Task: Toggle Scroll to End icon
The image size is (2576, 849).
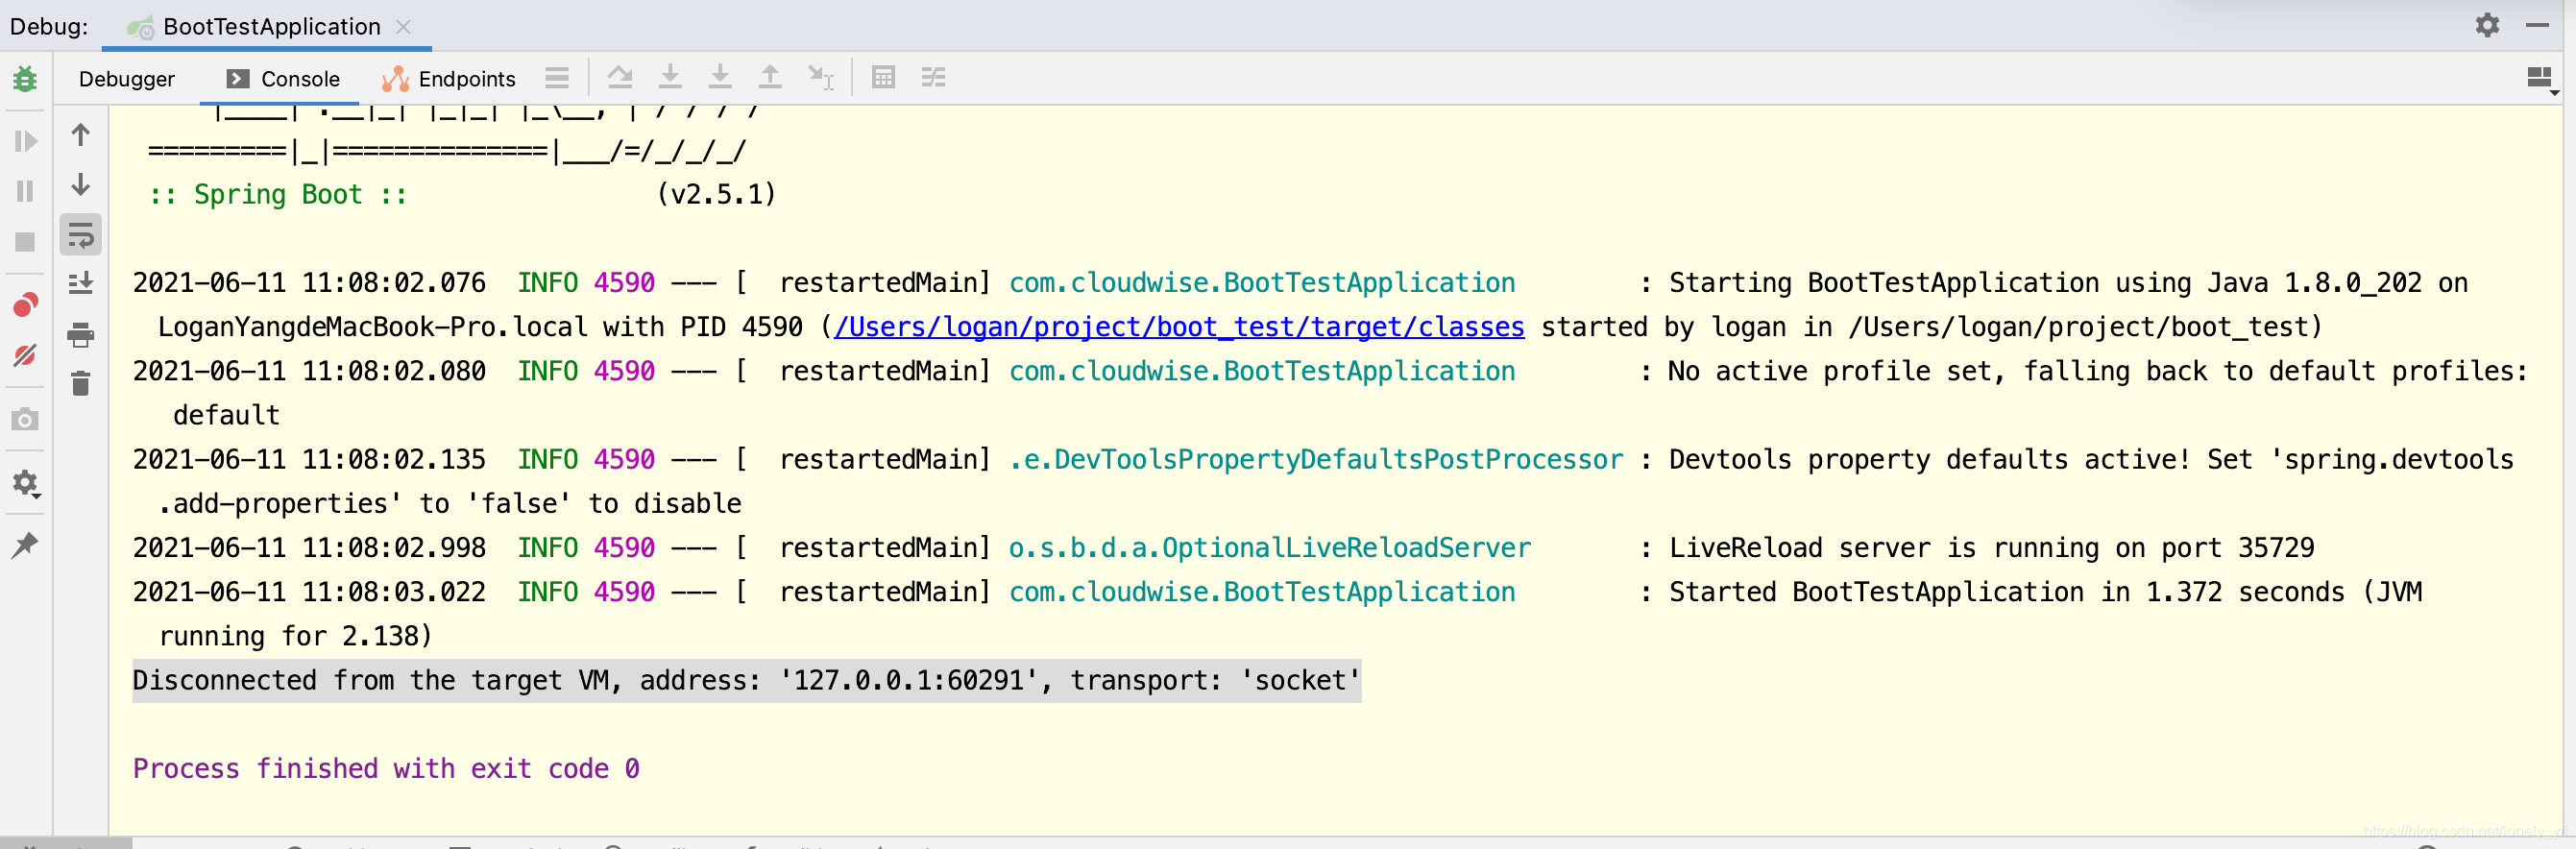Action: click(x=81, y=284)
